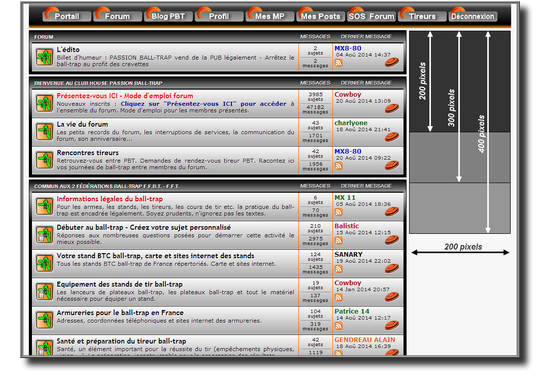Click RSS icon in Equipement des stands row
The image size is (540, 382).
[339, 297]
